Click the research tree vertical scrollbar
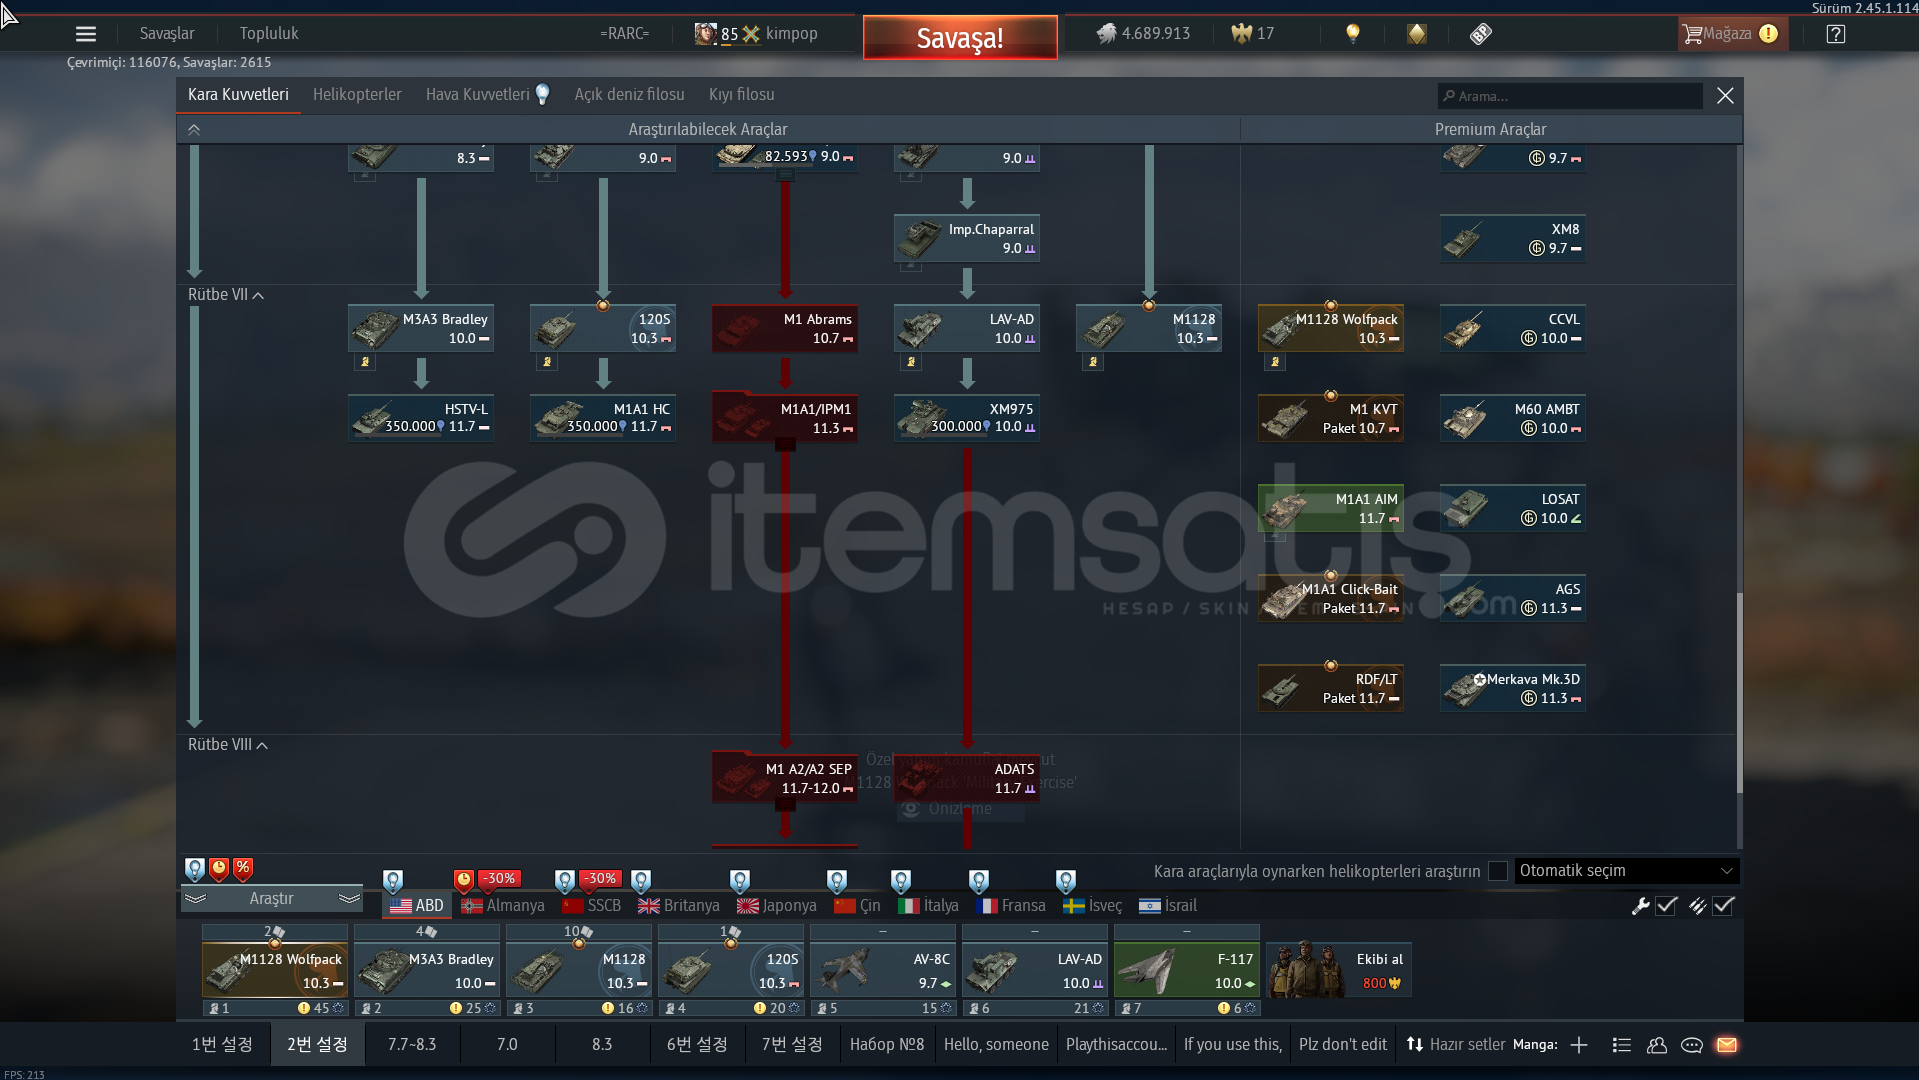This screenshot has width=1919, height=1080. pos(1740,693)
